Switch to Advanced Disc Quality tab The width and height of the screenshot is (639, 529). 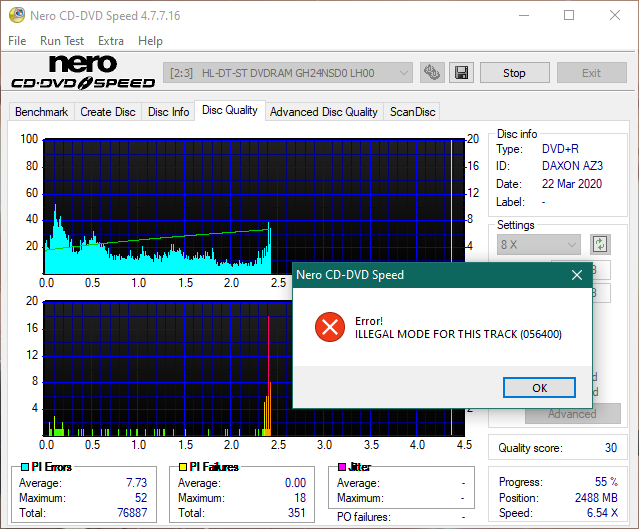pyautogui.click(x=324, y=112)
